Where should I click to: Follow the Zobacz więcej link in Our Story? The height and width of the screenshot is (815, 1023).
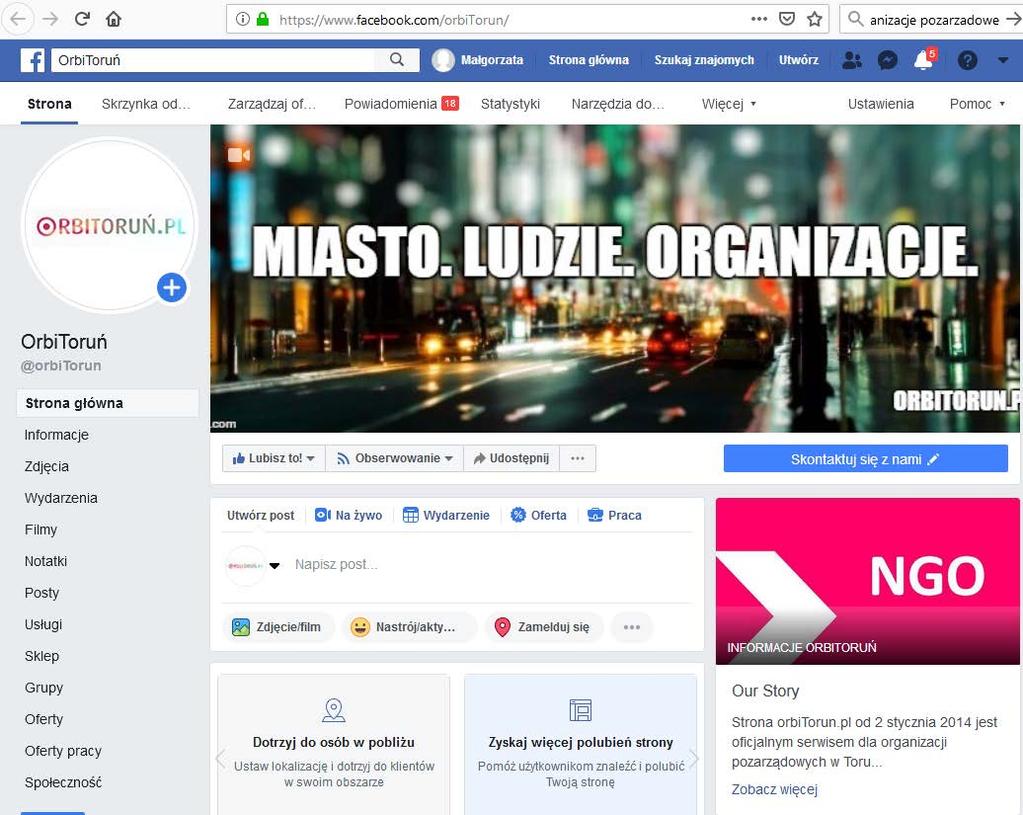tap(774, 790)
